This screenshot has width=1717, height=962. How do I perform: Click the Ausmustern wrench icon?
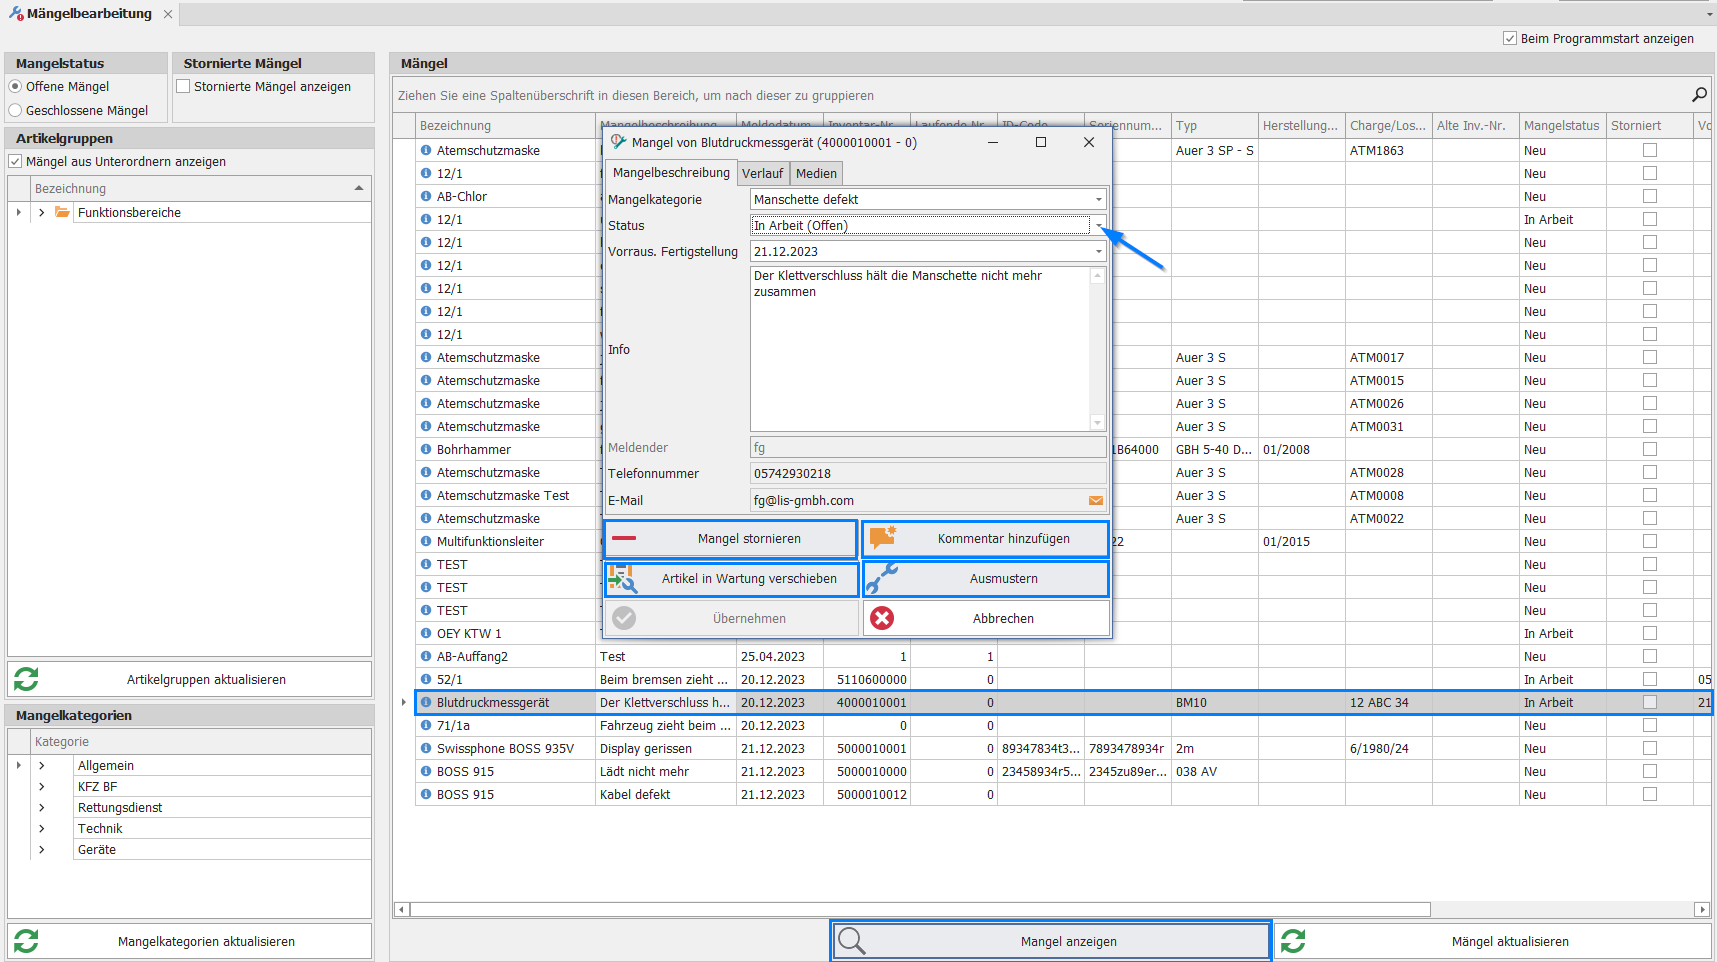[881, 579]
